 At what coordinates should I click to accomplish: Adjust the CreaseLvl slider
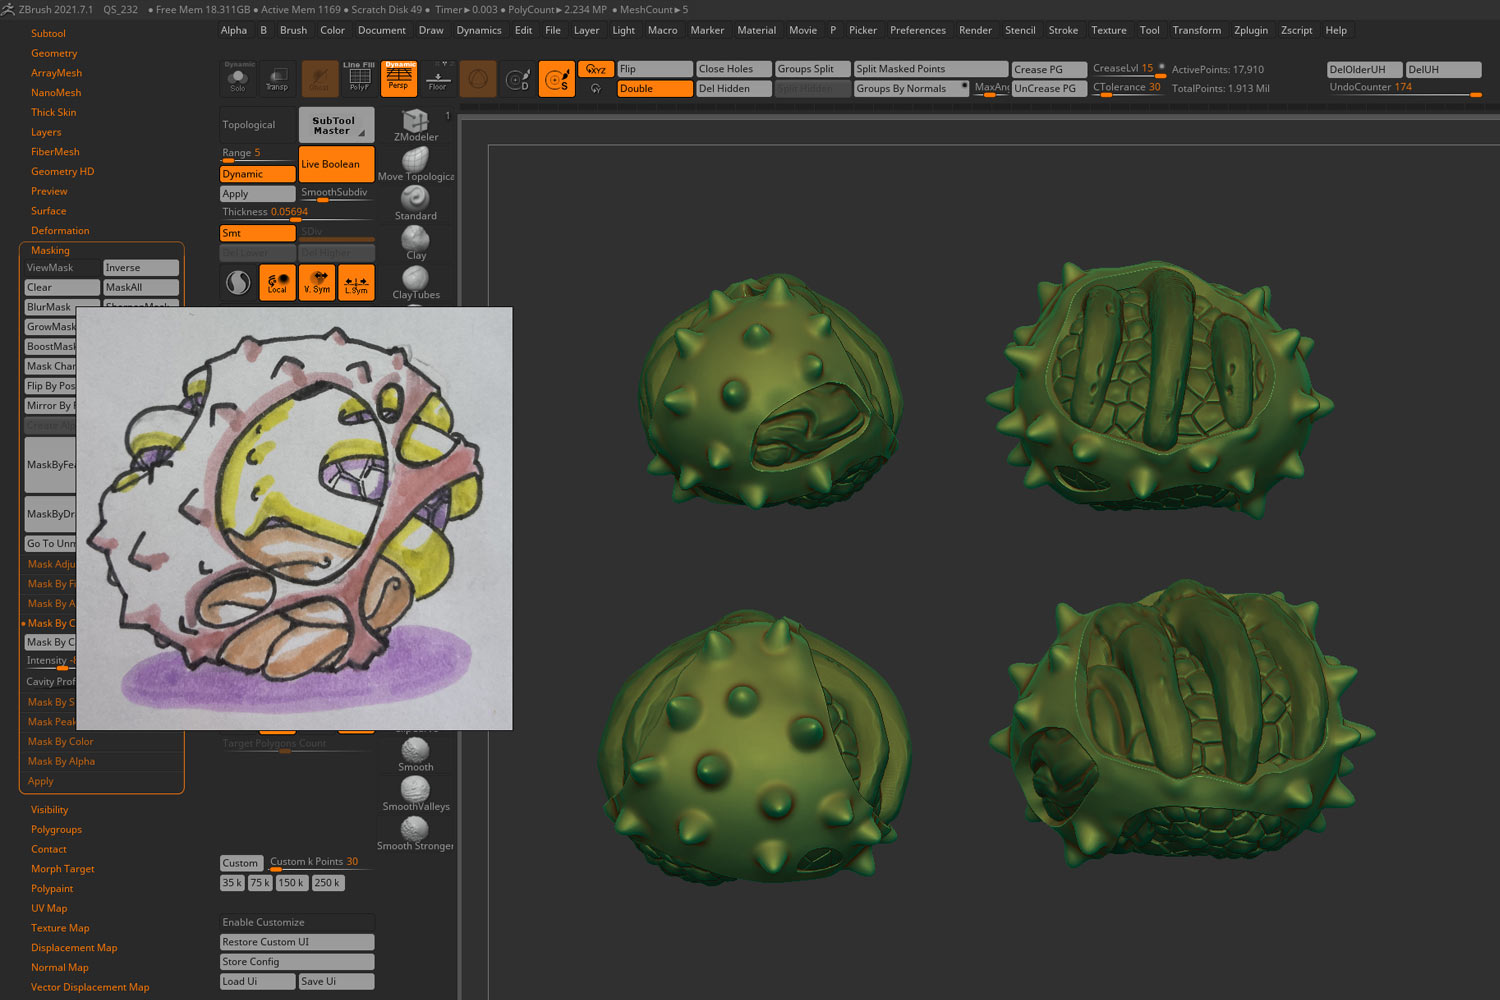click(1128, 70)
